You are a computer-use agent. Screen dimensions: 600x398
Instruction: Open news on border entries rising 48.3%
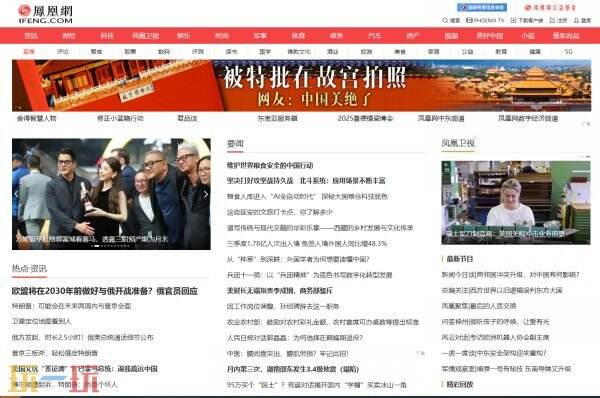(x=307, y=243)
